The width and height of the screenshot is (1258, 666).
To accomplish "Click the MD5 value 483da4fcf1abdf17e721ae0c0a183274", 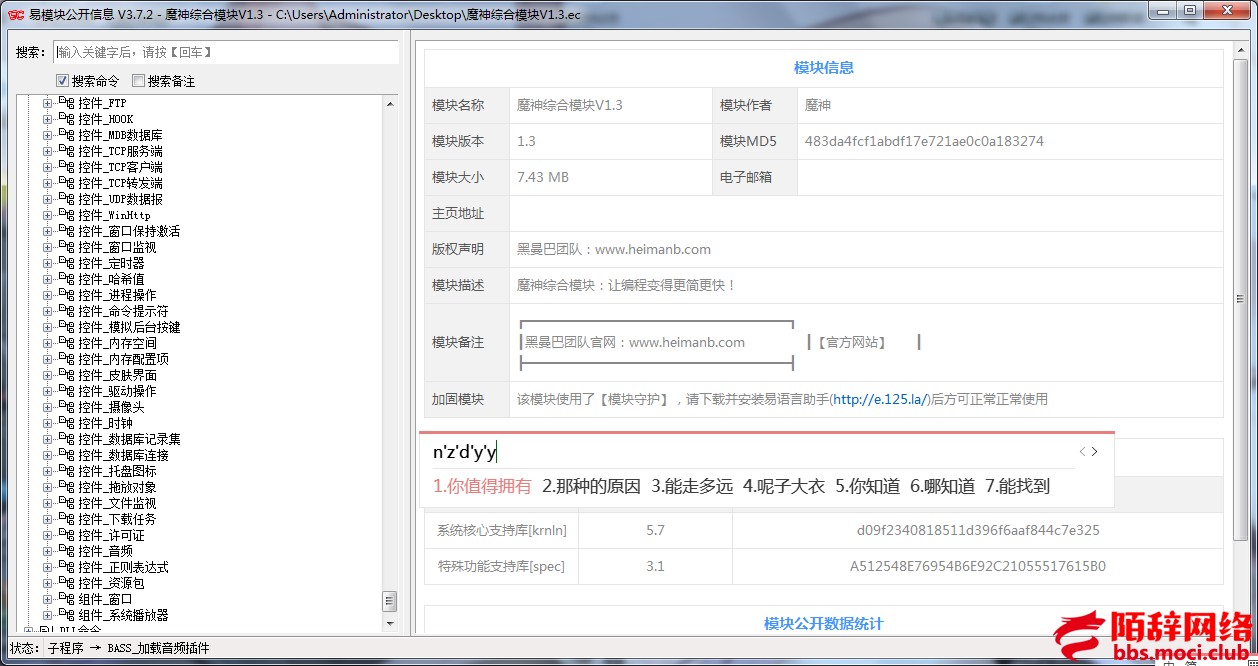I will 924,141.
